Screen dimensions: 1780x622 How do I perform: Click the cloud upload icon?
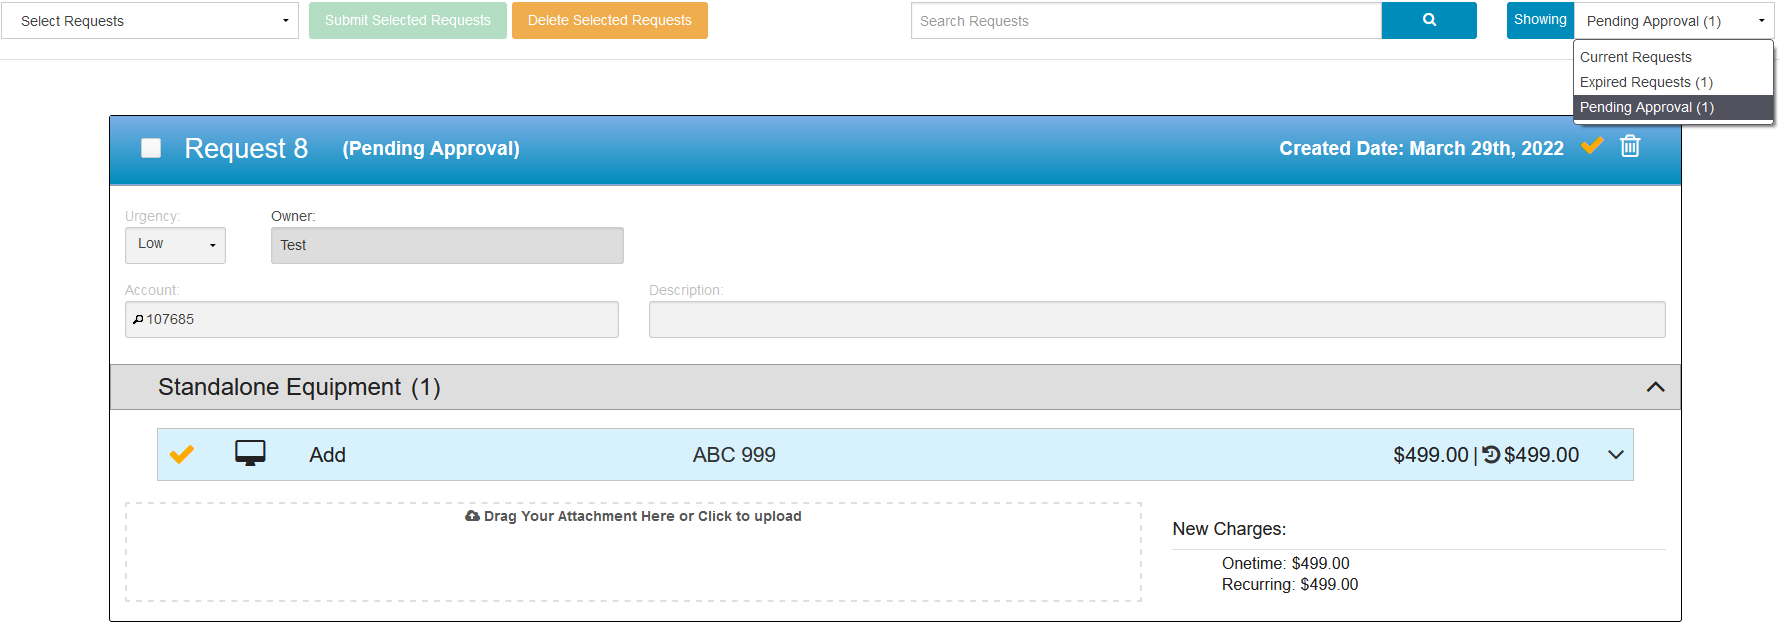click(x=472, y=516)
